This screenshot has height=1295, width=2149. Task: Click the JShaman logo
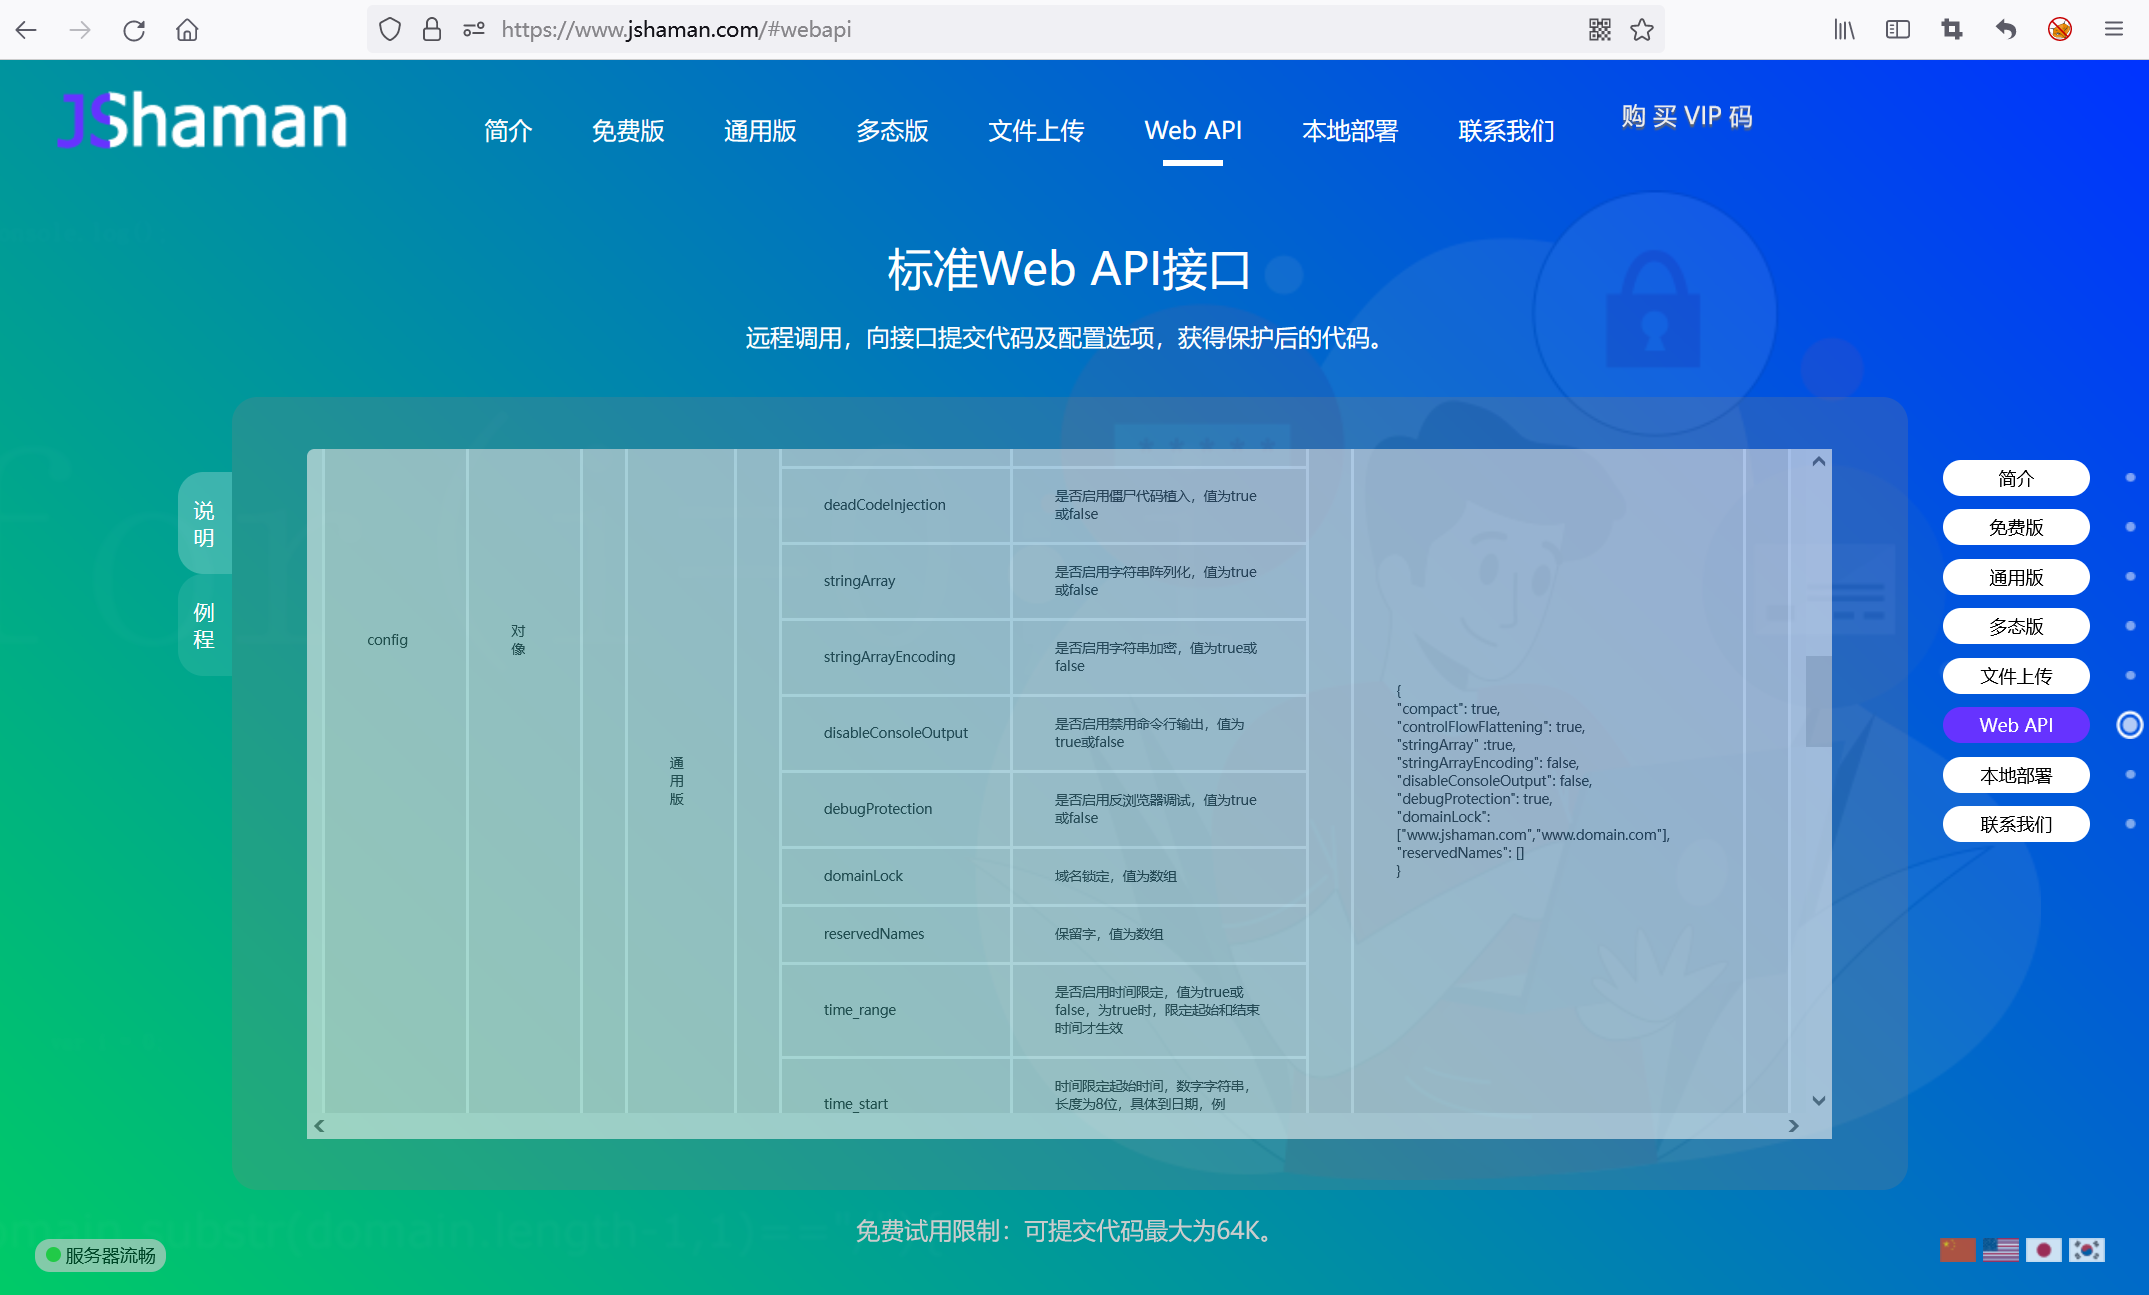tap(201, 120)
